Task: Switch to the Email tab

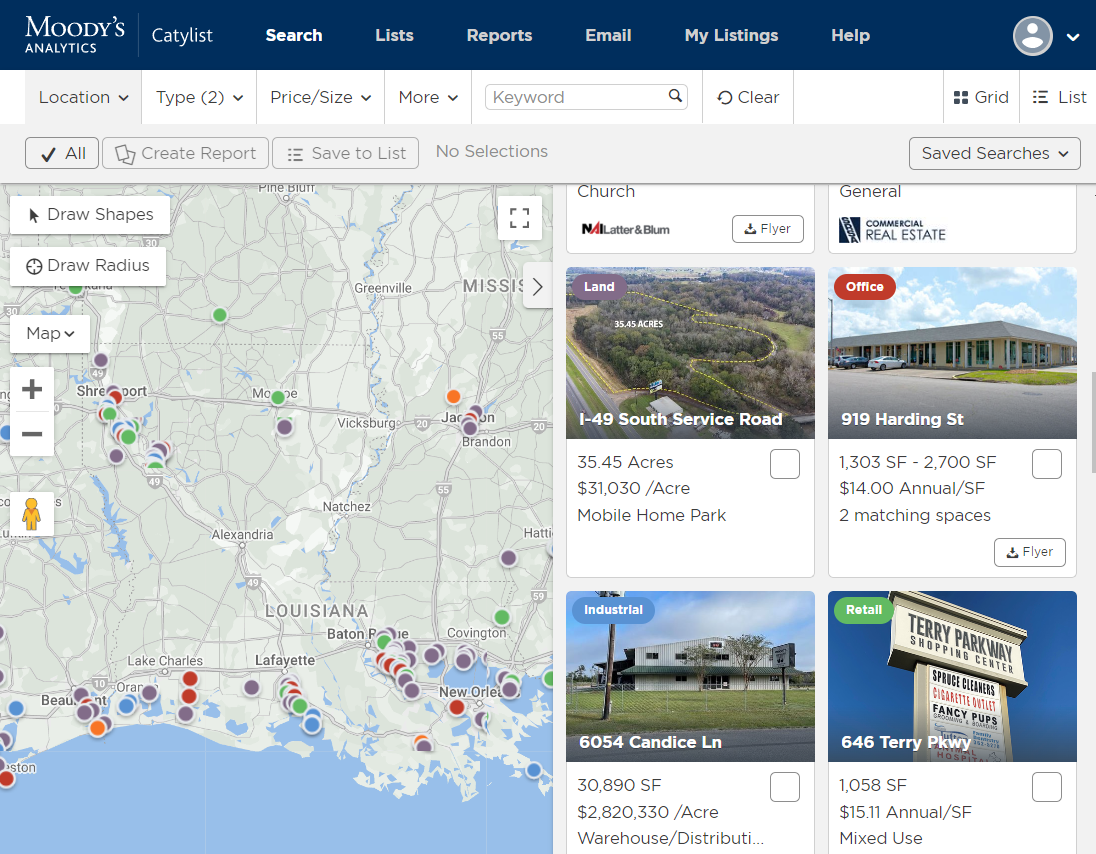Action: pyautogui.click(x=608, y=36)
